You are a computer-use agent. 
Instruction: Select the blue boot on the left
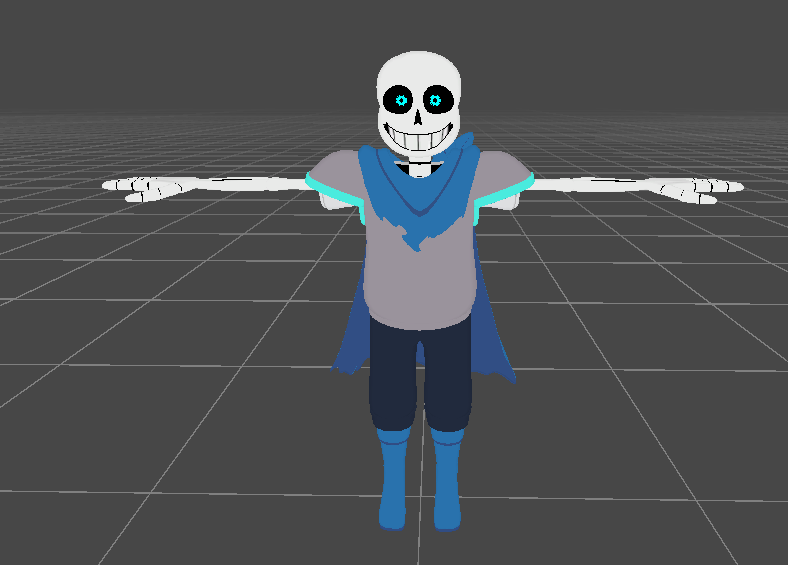tap(393, 478)
